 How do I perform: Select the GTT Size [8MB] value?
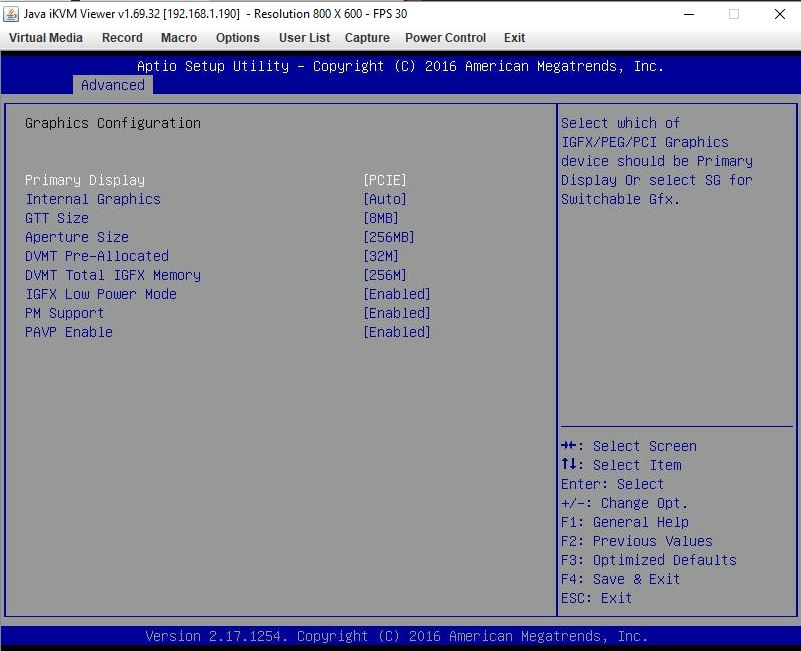(x=381, y=218)
